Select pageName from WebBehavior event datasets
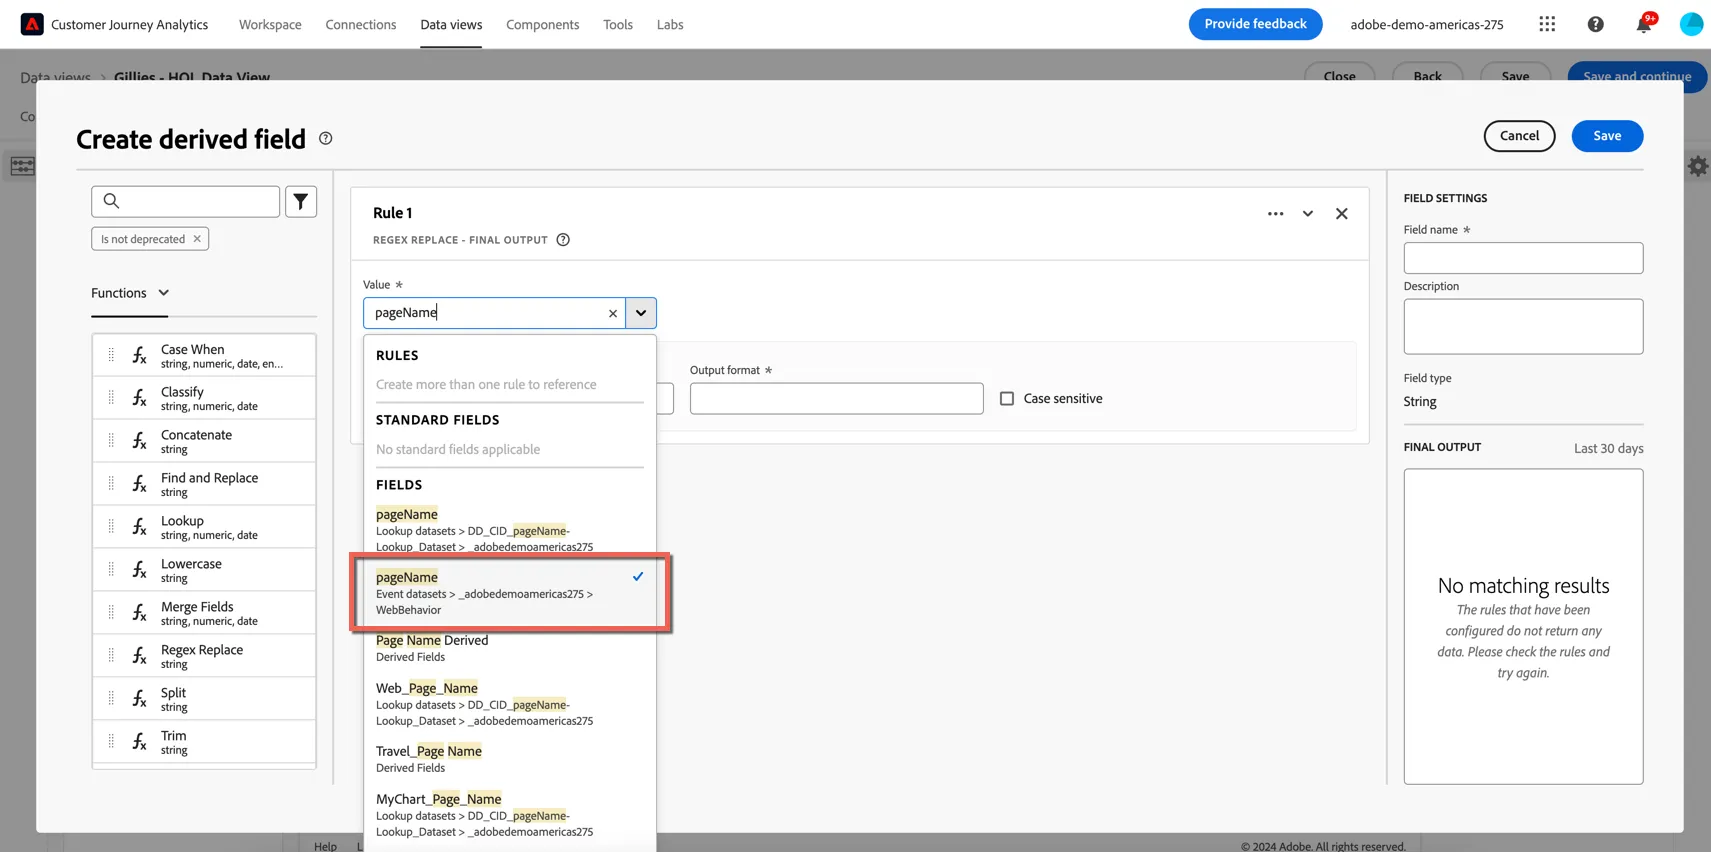 [x=510, y=592]
